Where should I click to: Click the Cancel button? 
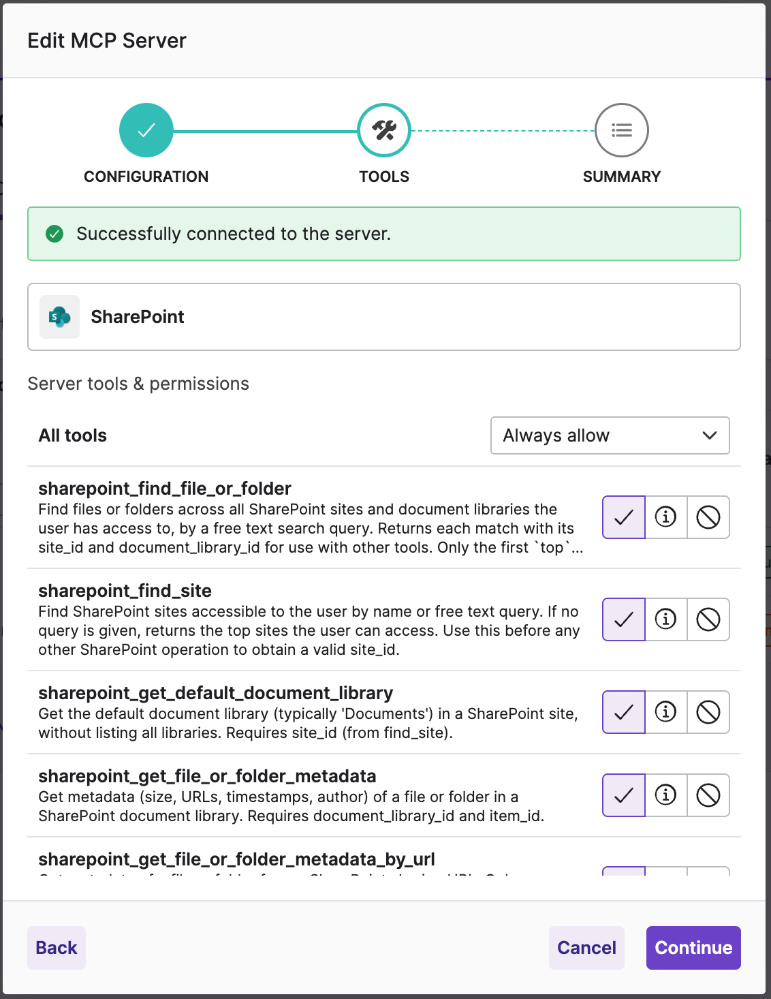point(586,947)
